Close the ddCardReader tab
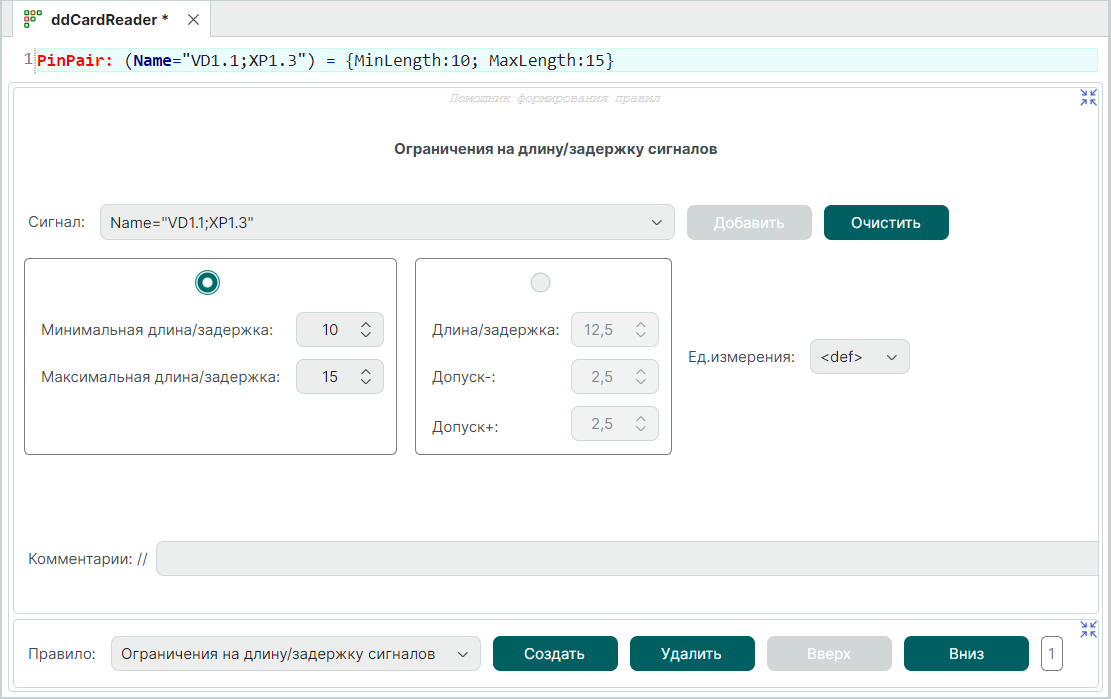This screenshot has height=699, width=1111. point(193,20)
